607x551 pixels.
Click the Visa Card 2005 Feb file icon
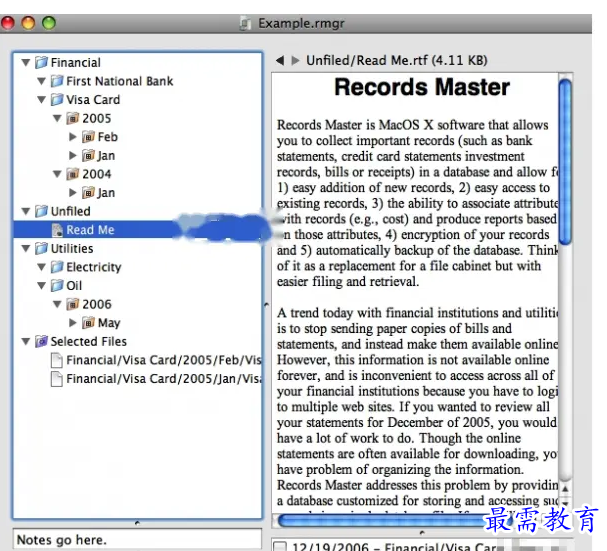(57, 360)
